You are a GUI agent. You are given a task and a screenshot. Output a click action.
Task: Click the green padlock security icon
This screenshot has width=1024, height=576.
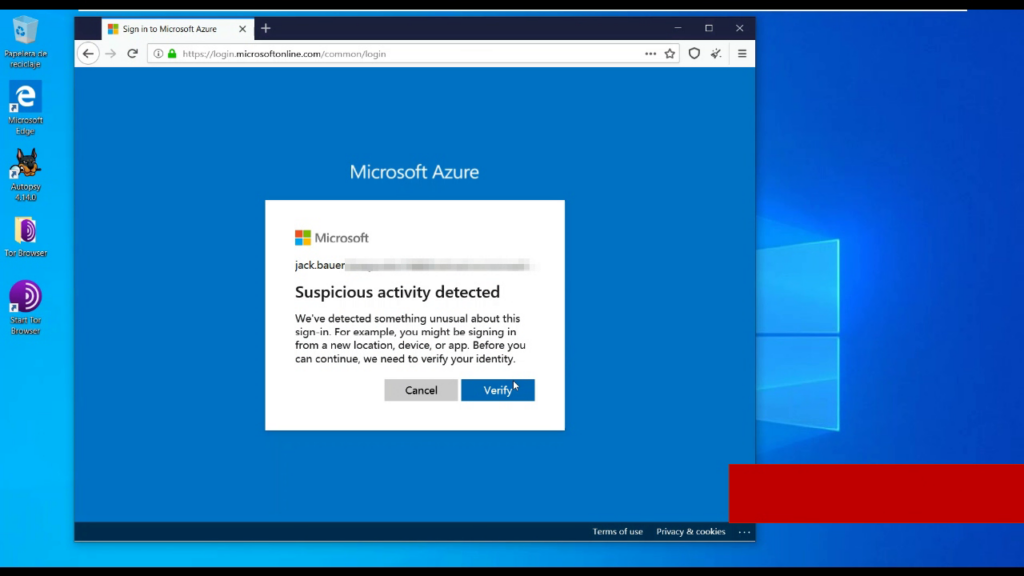(172, 54)
